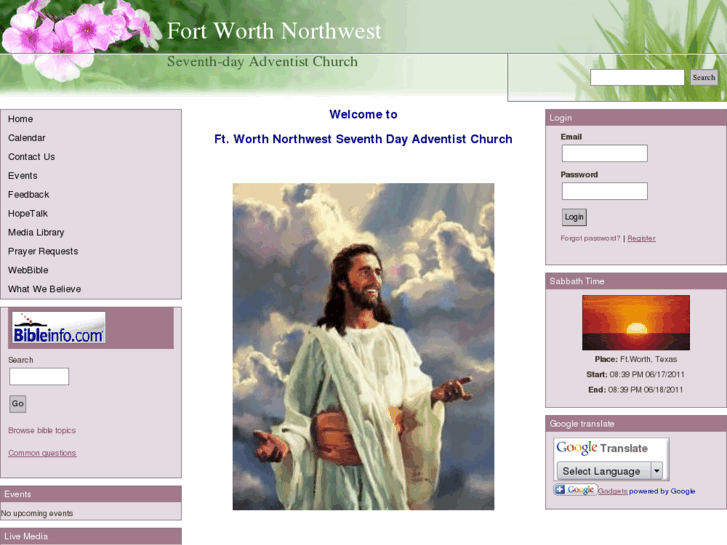Click the End: 08:39 PM 06/18/2011 text
Image resolution: width=727 pixels, height=545 pixels.
636,390
